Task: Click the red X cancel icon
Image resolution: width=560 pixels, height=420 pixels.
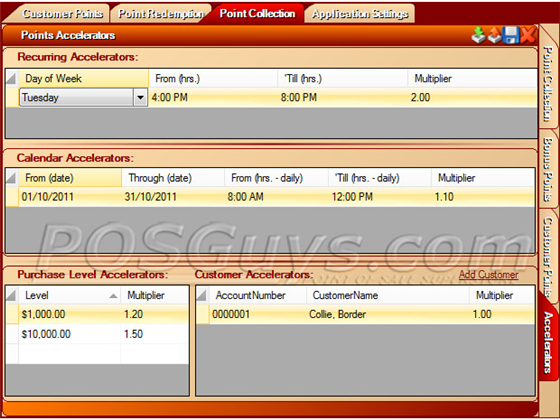Action: pos(528,35)
